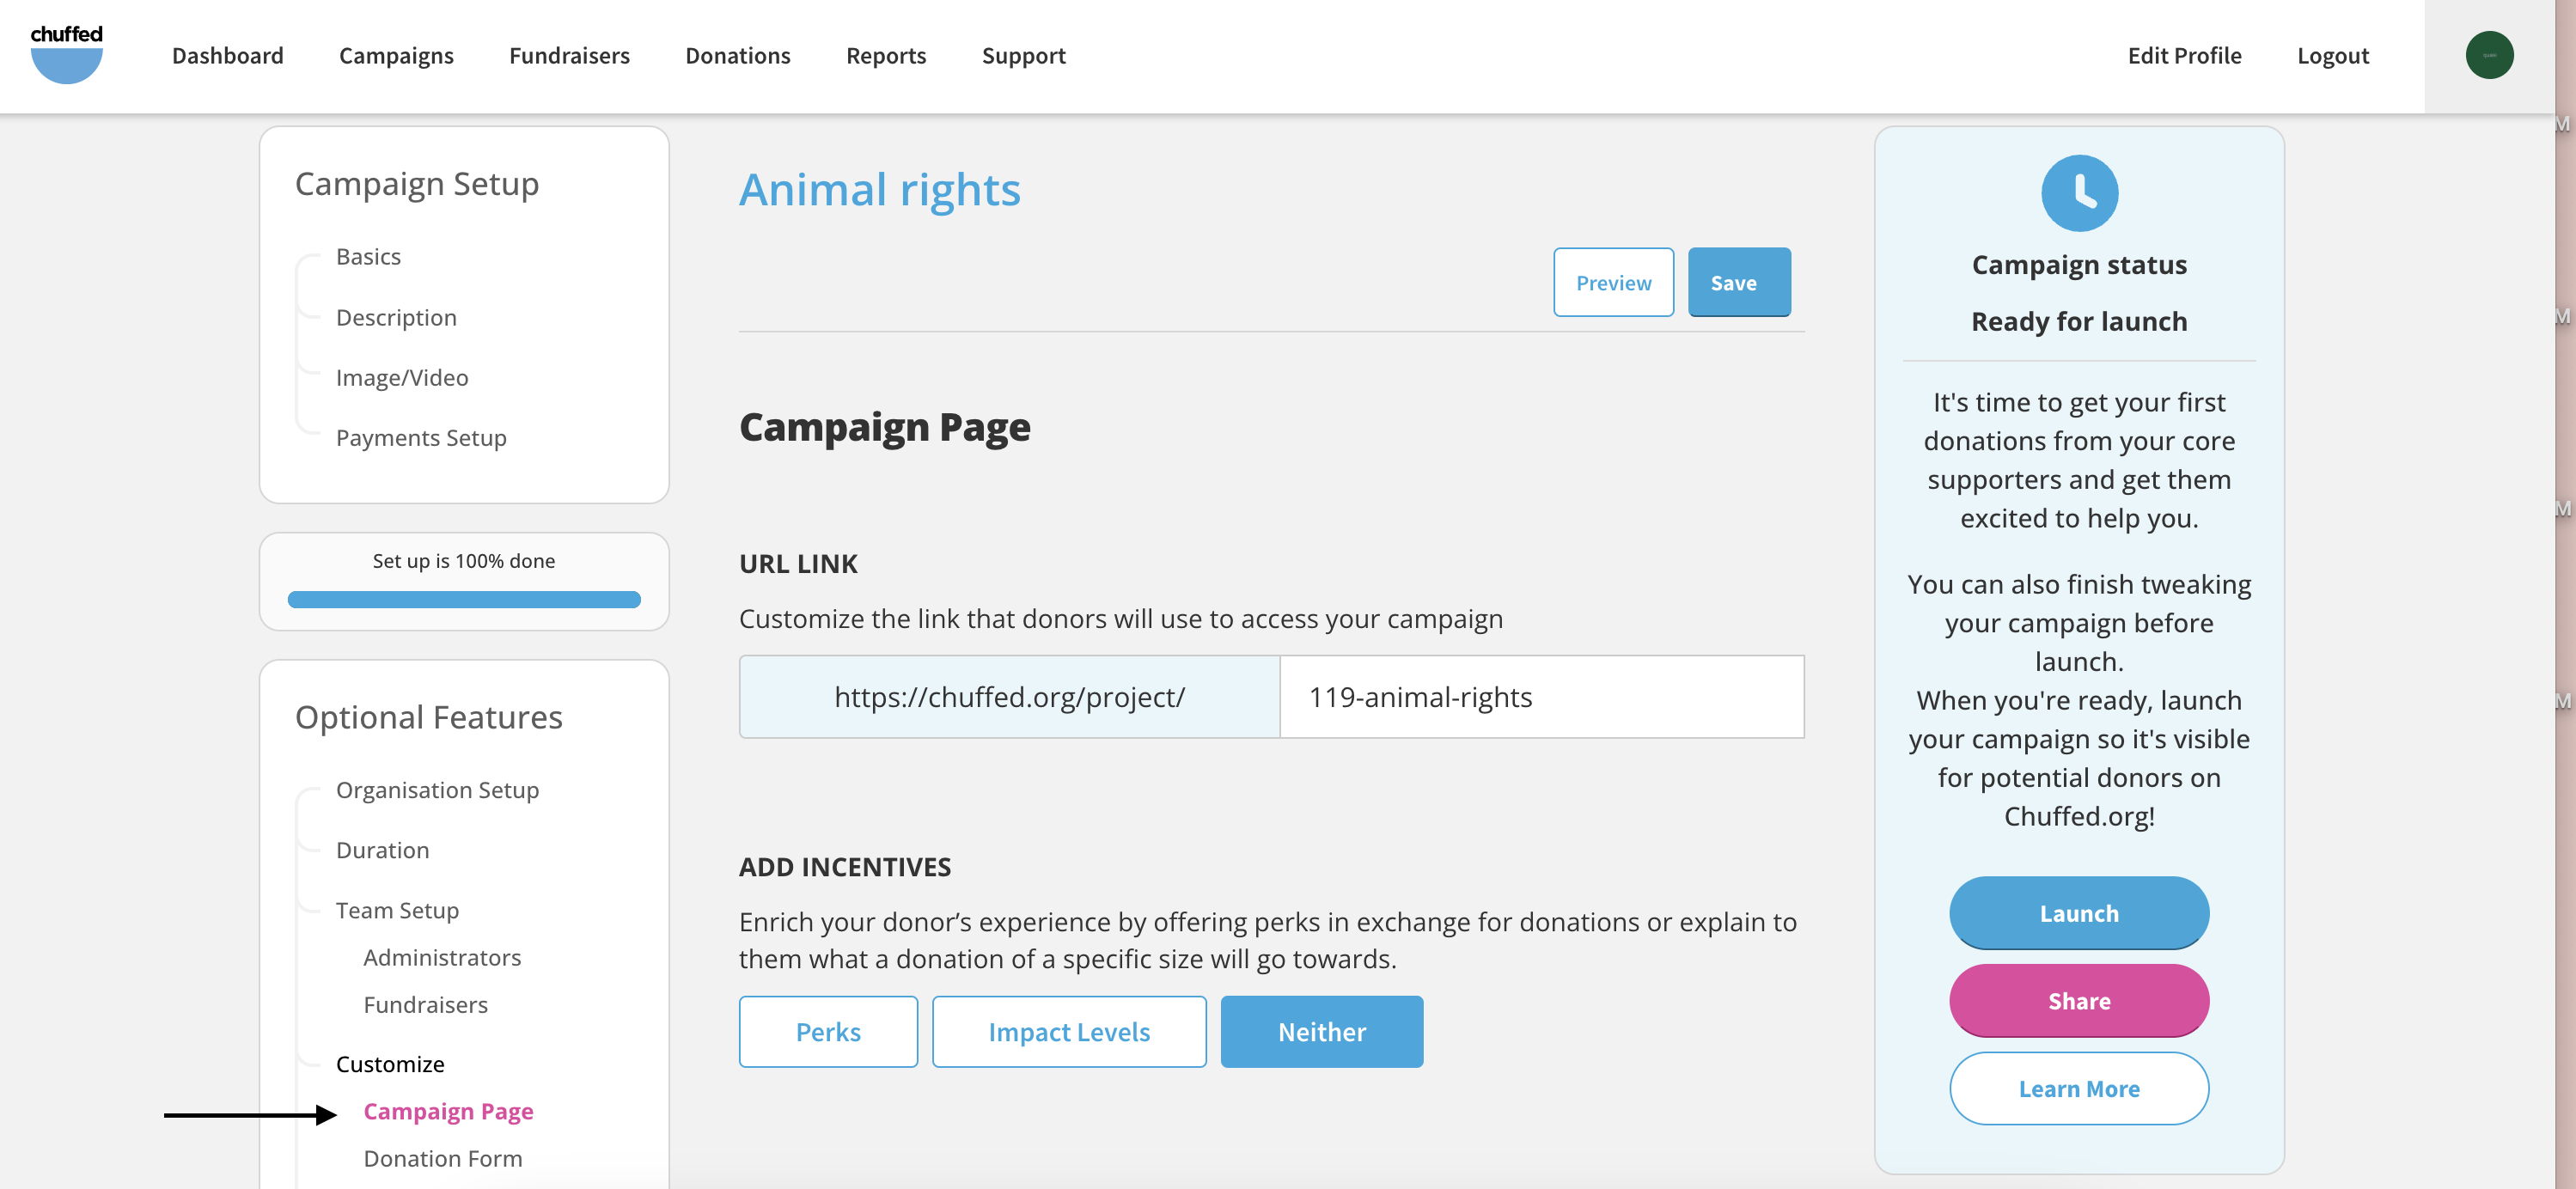Click the pink Share button

coord(2079,1001)
